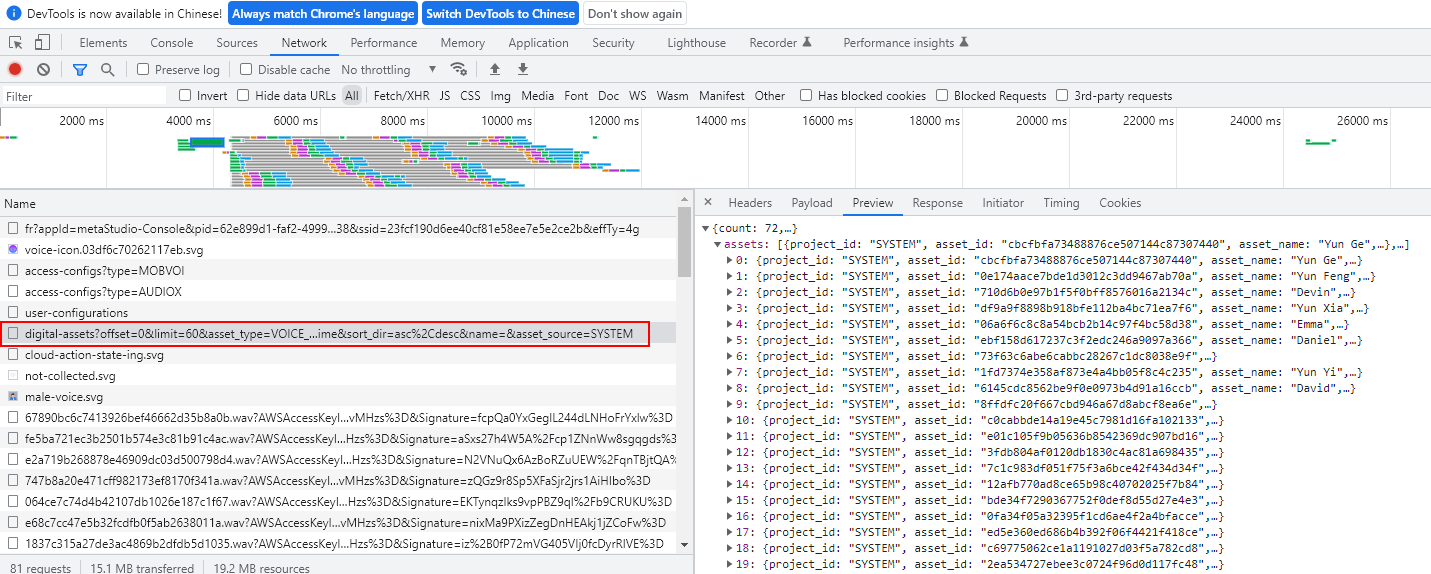Toggle the network filter funnel icon
The width and height of the screenshot is (1431, 574).
(80, 69)
